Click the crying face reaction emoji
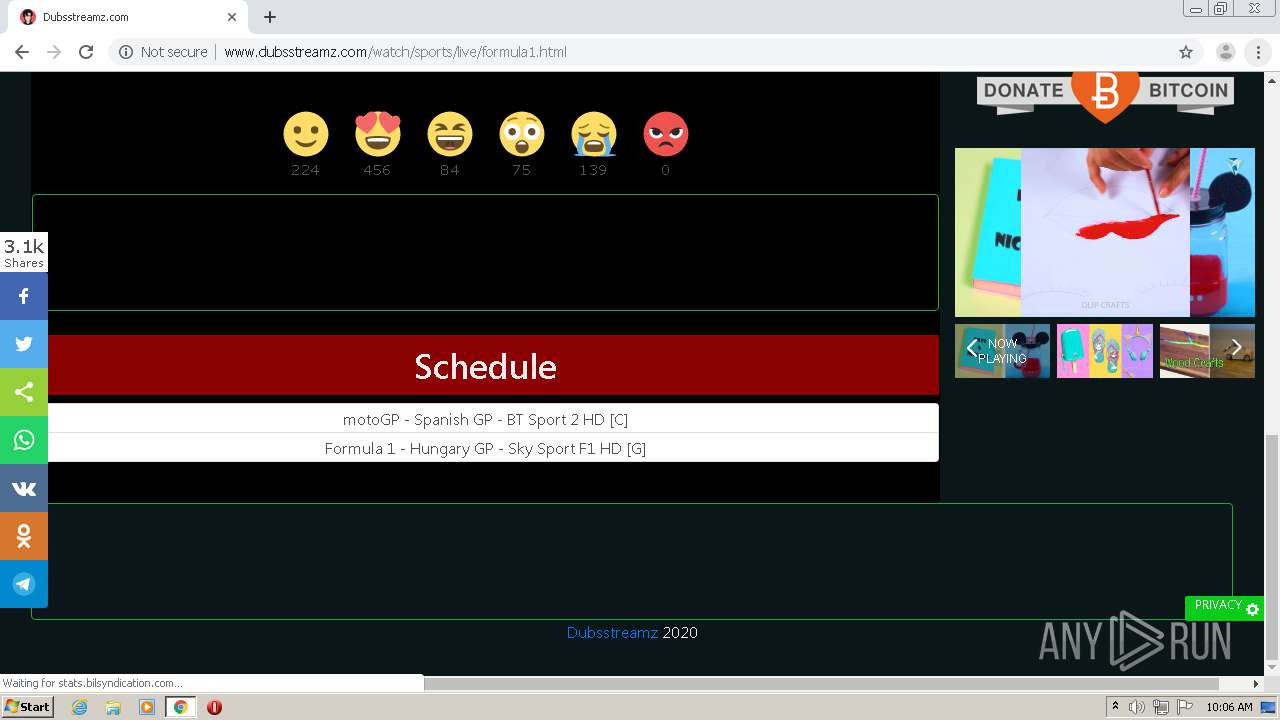The width and height of the screenshot is (1280, 720). 593,134
